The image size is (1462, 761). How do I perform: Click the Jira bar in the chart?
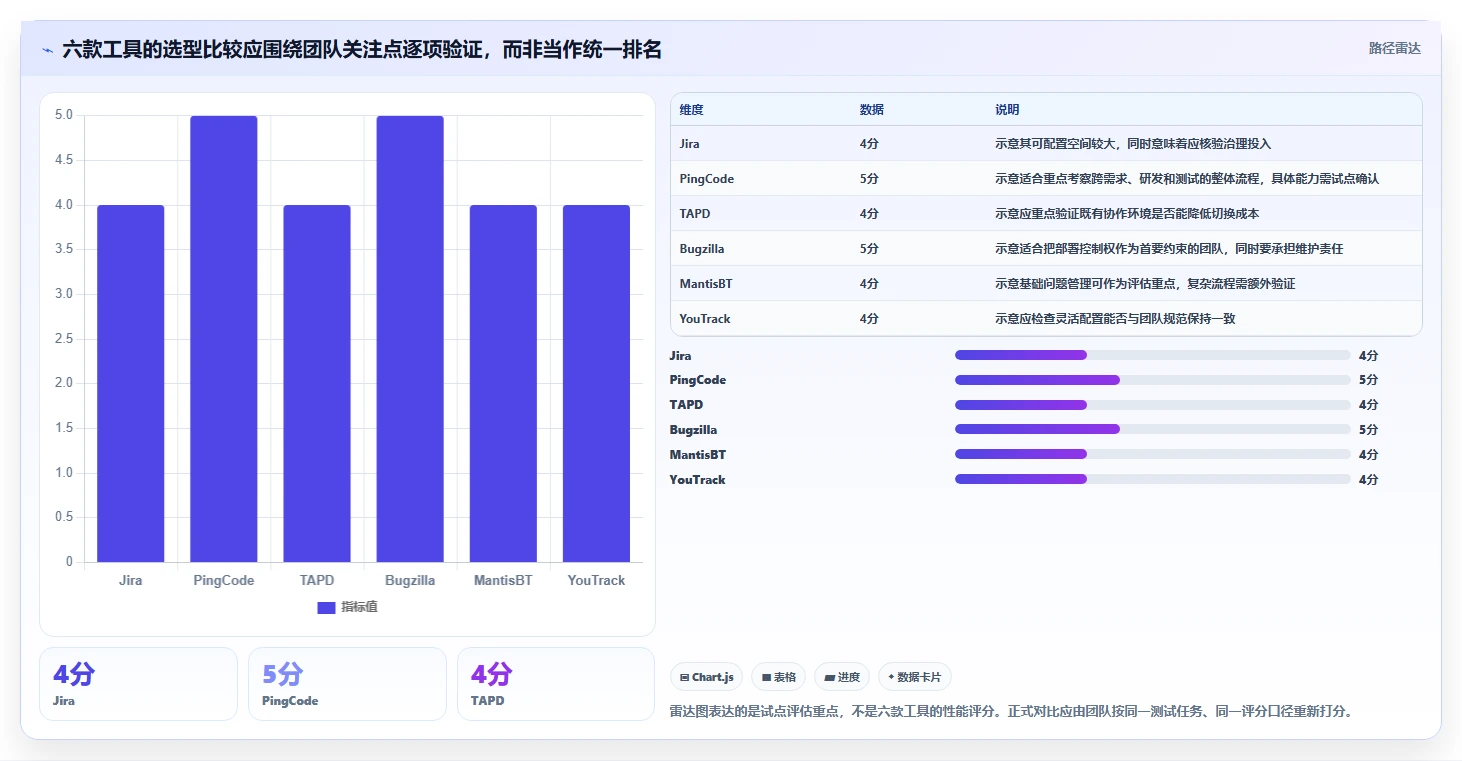[x=131, y=384]
